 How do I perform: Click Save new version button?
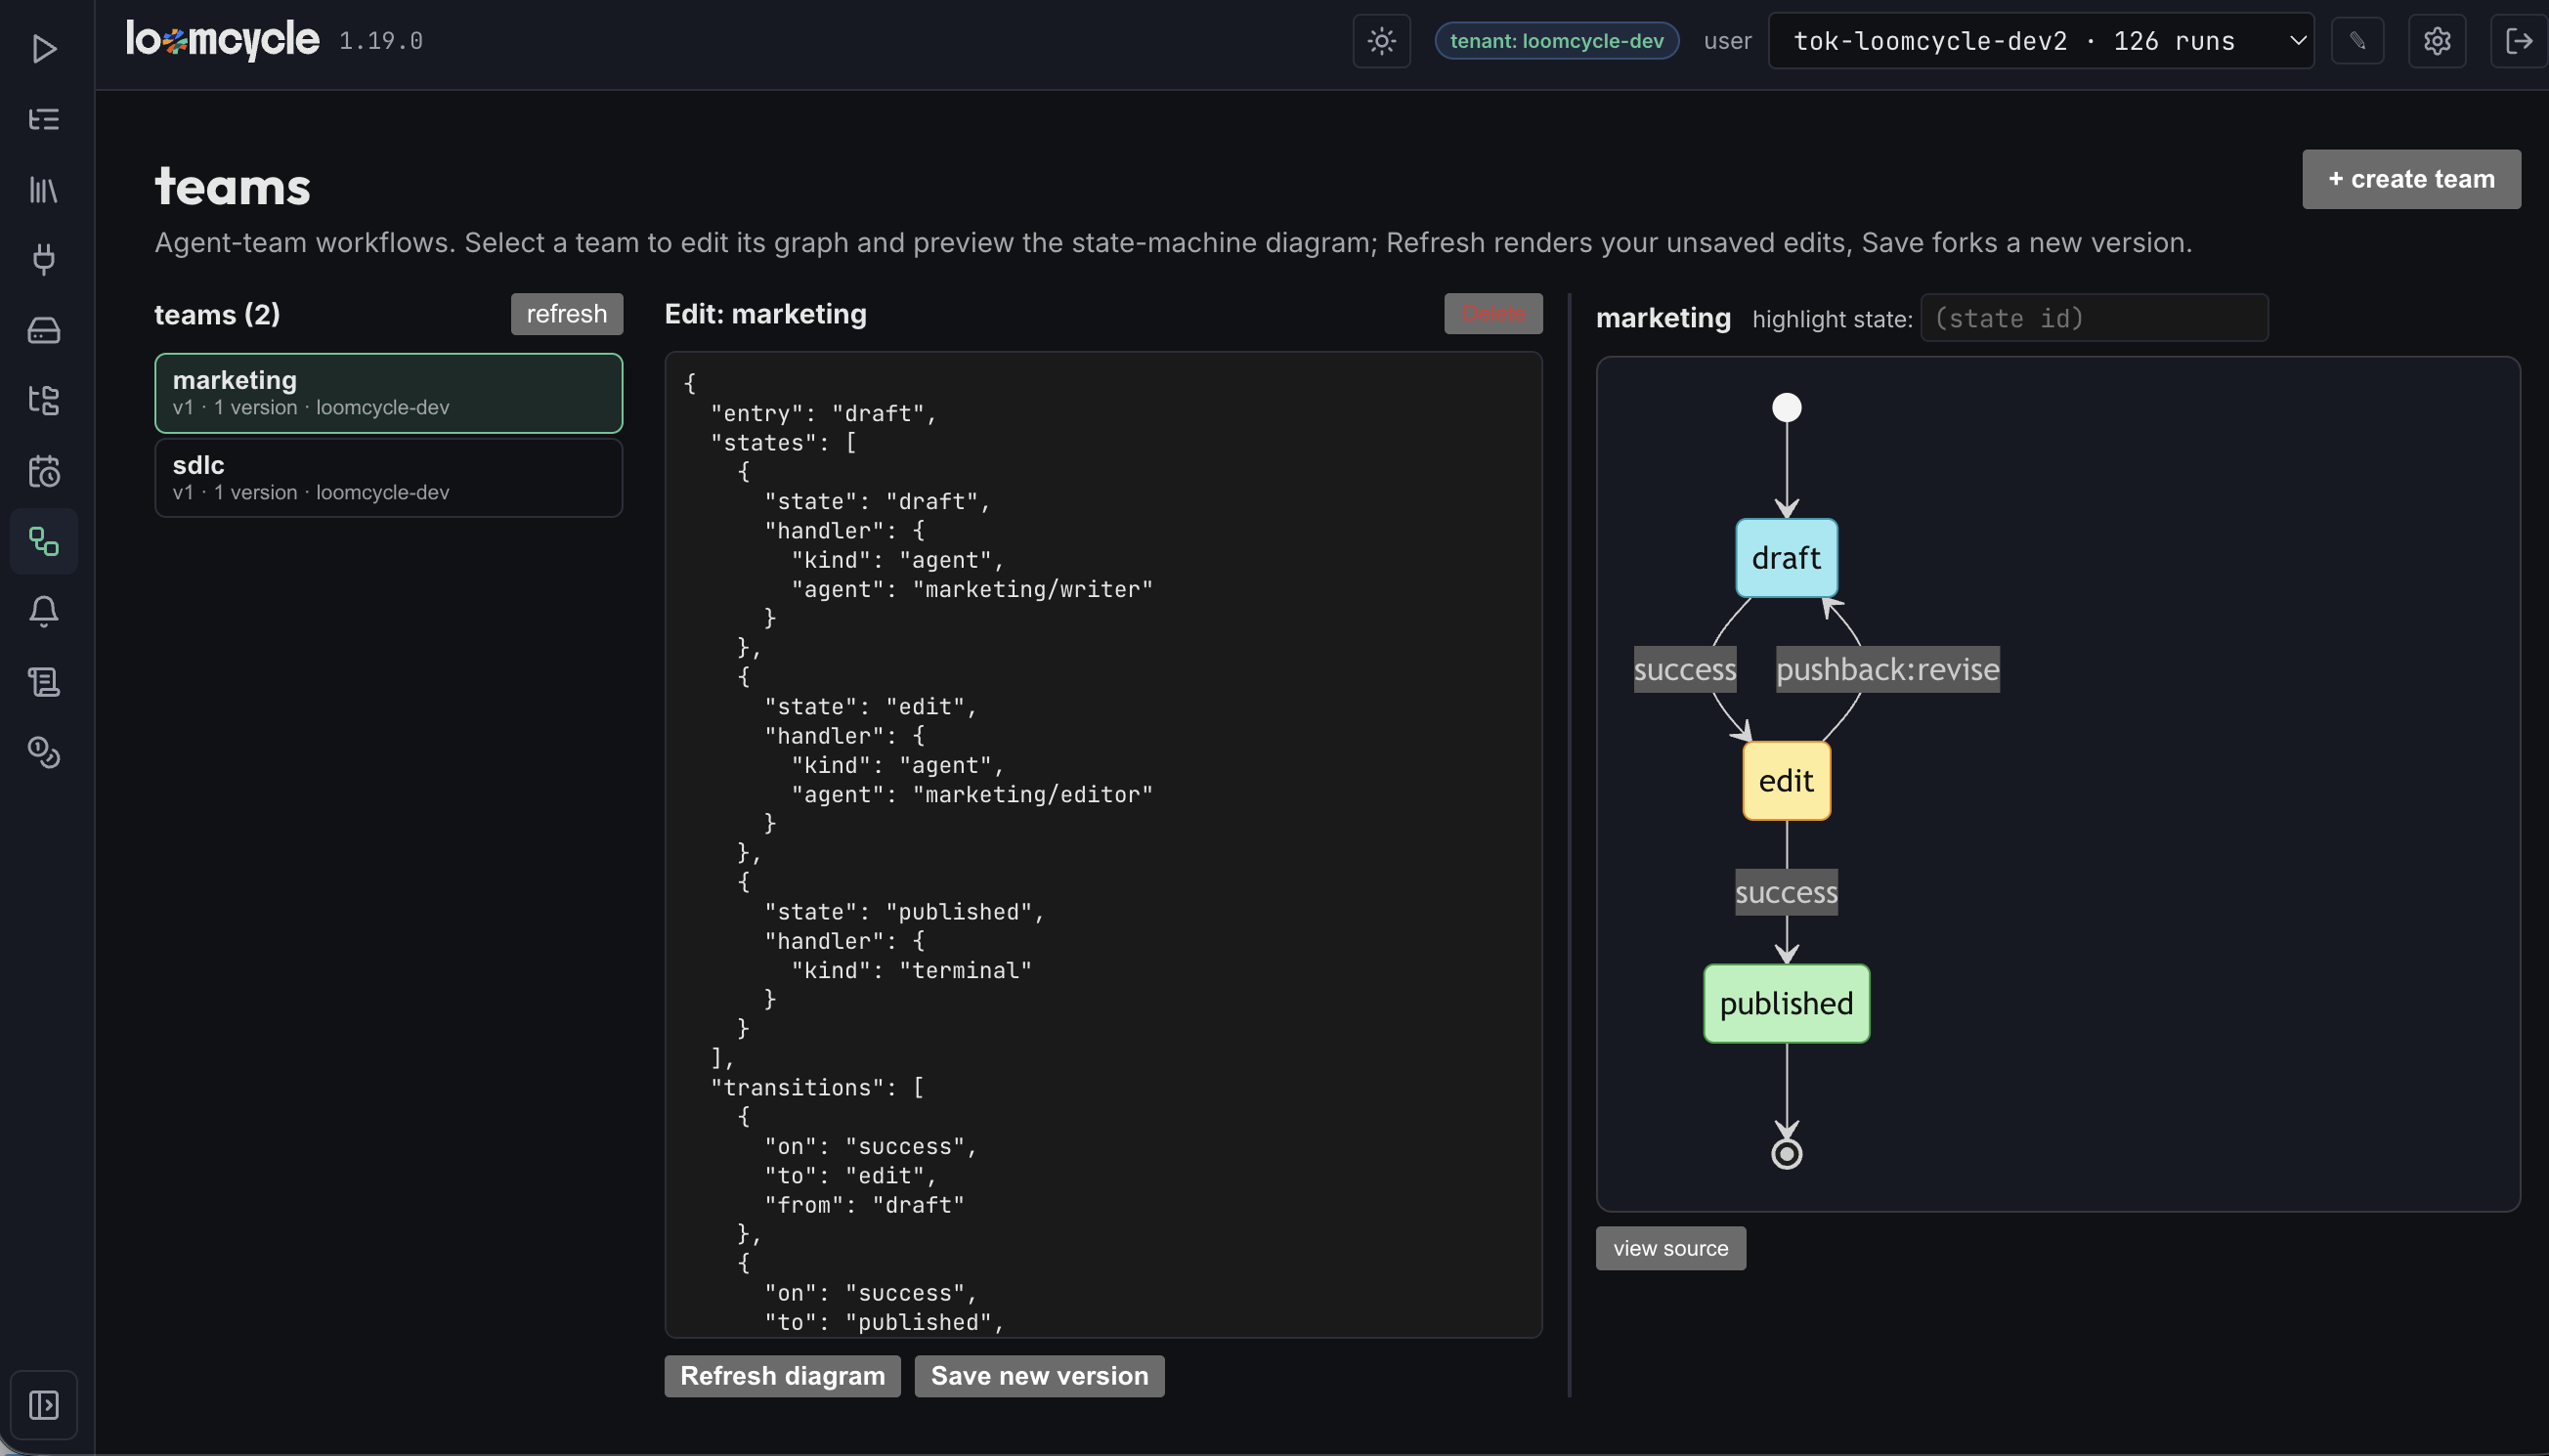click(x=1039, y=1376)
